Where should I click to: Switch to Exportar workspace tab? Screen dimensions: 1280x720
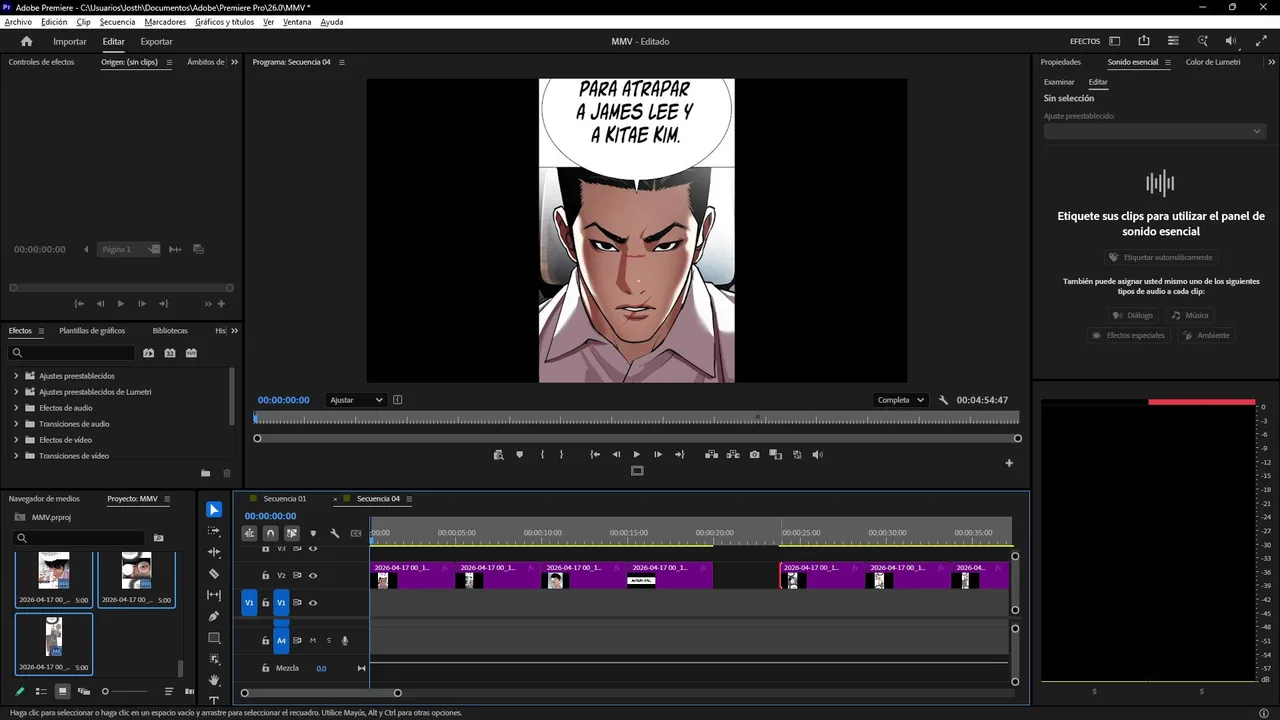click(156, 41)
